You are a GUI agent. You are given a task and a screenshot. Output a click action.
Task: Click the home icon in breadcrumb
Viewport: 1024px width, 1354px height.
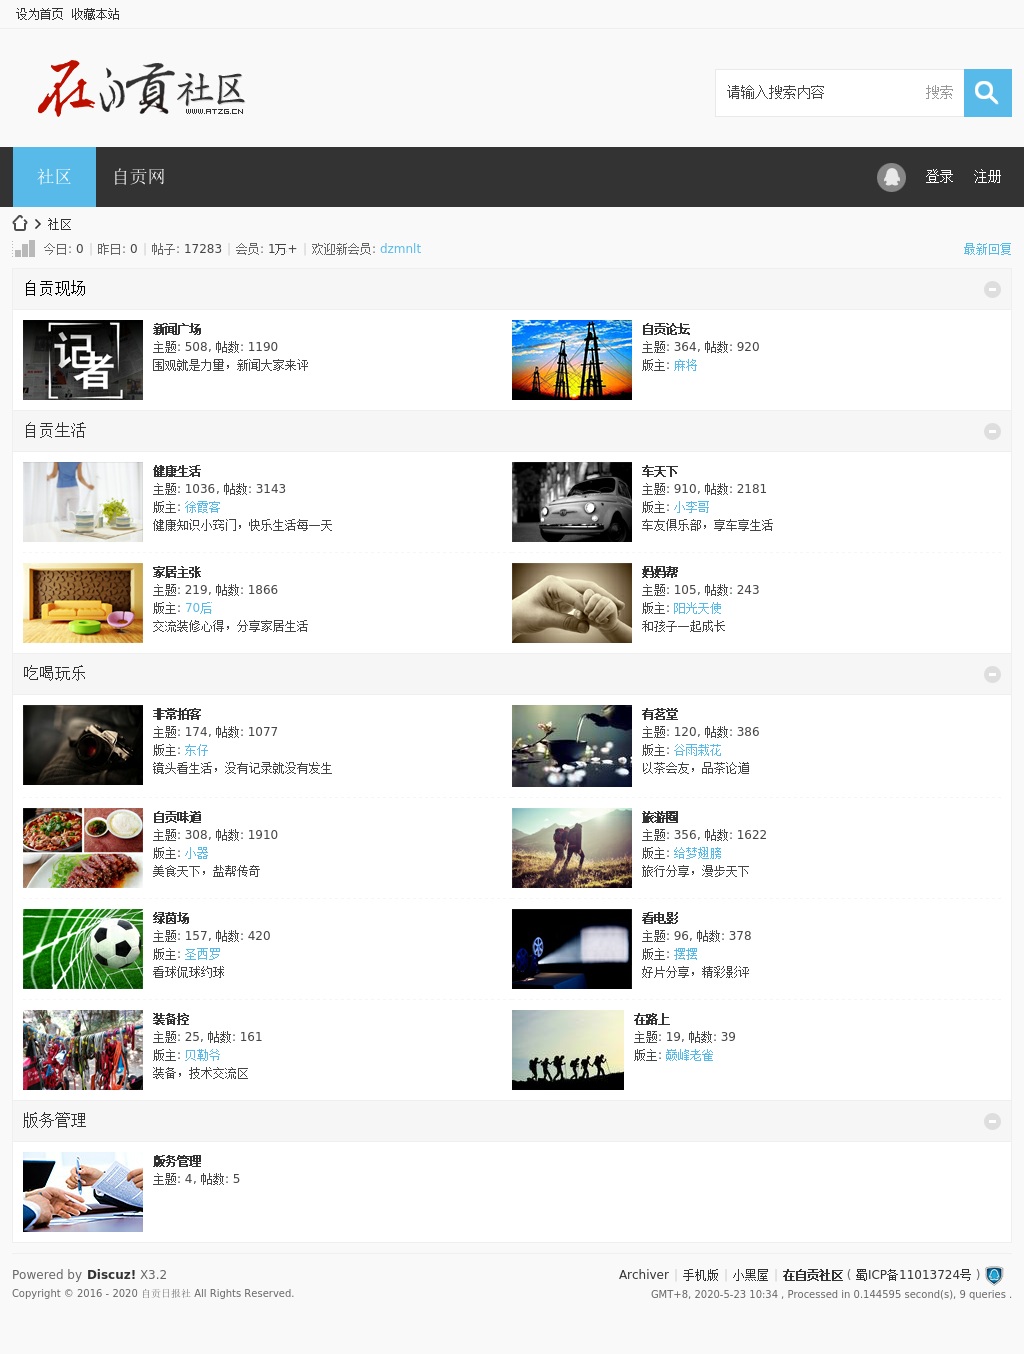coord(20,223)
